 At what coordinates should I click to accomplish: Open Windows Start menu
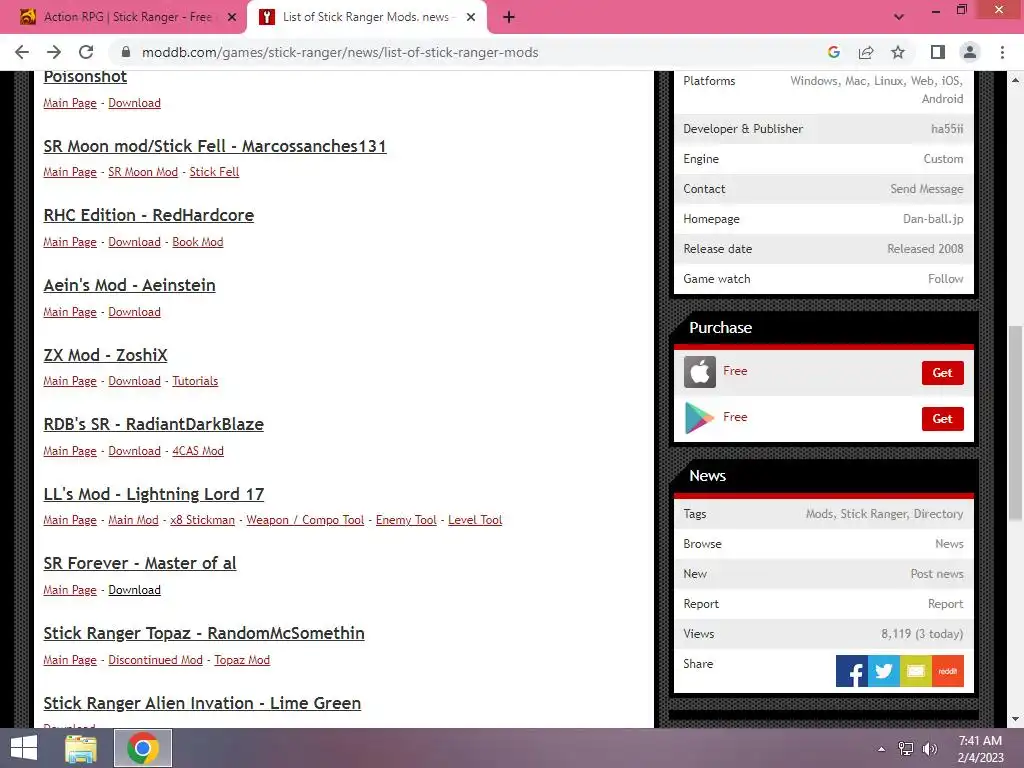24,748
